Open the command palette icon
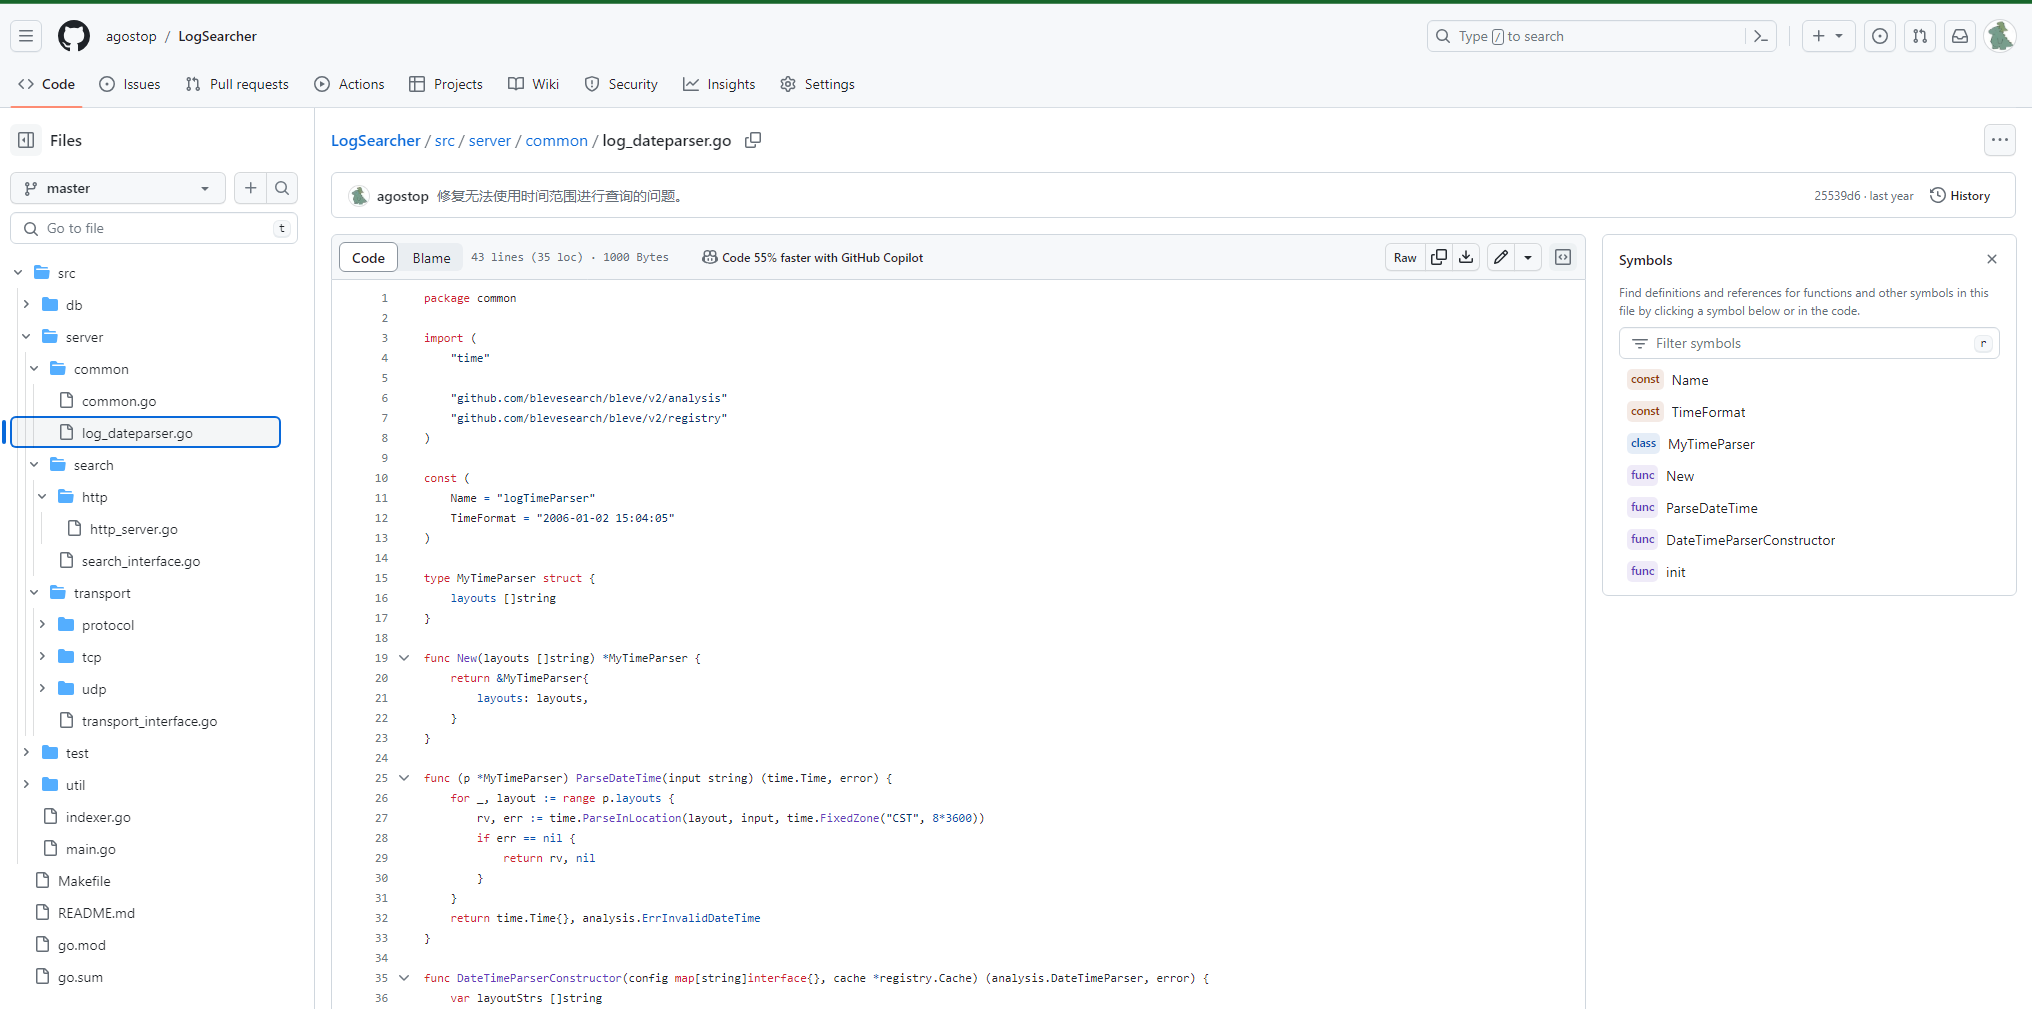 (x=1761, y=36)
